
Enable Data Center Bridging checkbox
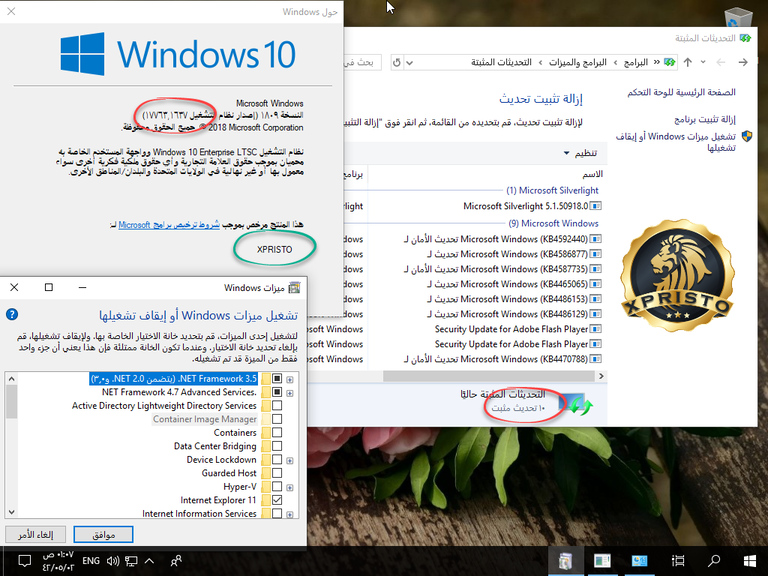(277, 446)
